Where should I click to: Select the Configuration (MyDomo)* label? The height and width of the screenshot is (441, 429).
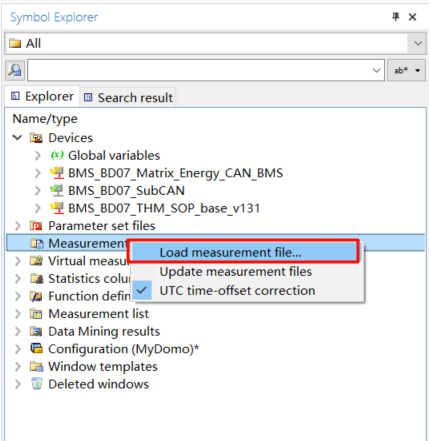(x=124, y=349)
